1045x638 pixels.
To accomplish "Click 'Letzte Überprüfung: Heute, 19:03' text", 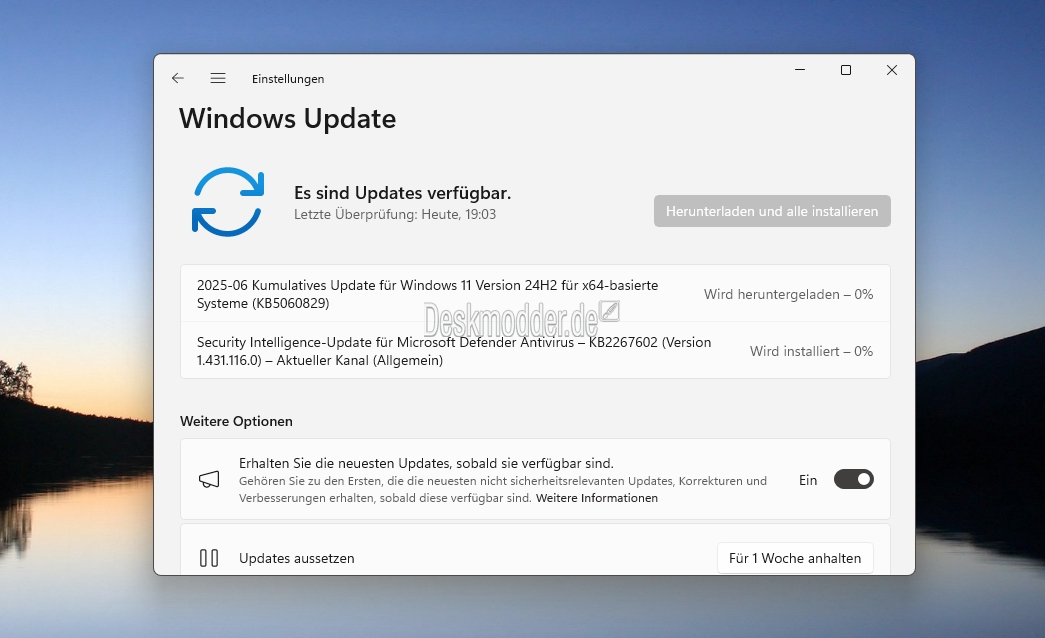I will [x=395, y=214].
